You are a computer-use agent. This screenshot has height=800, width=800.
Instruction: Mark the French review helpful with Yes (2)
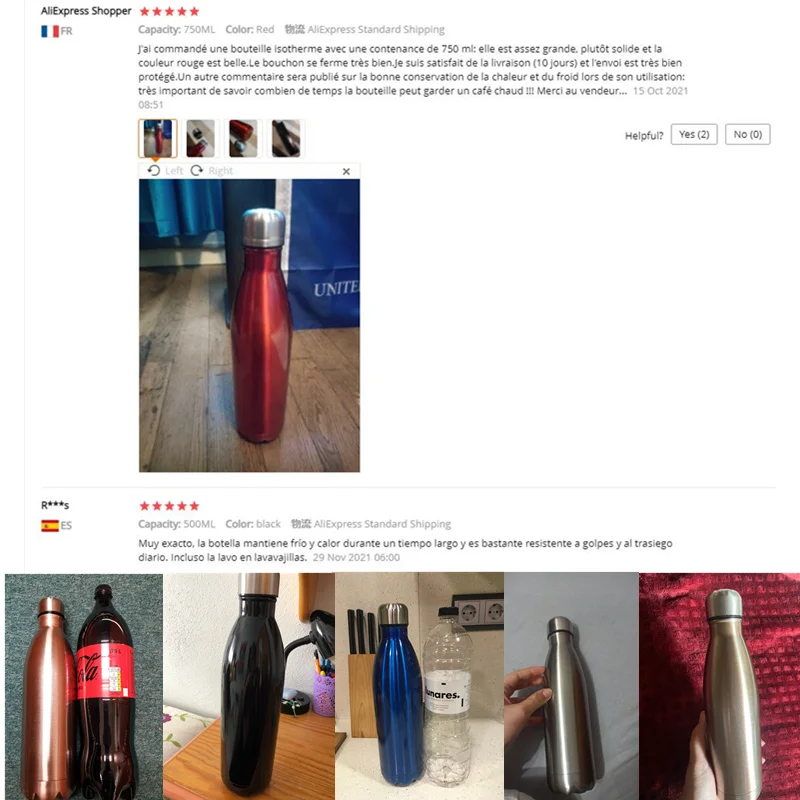pos(694,134)
